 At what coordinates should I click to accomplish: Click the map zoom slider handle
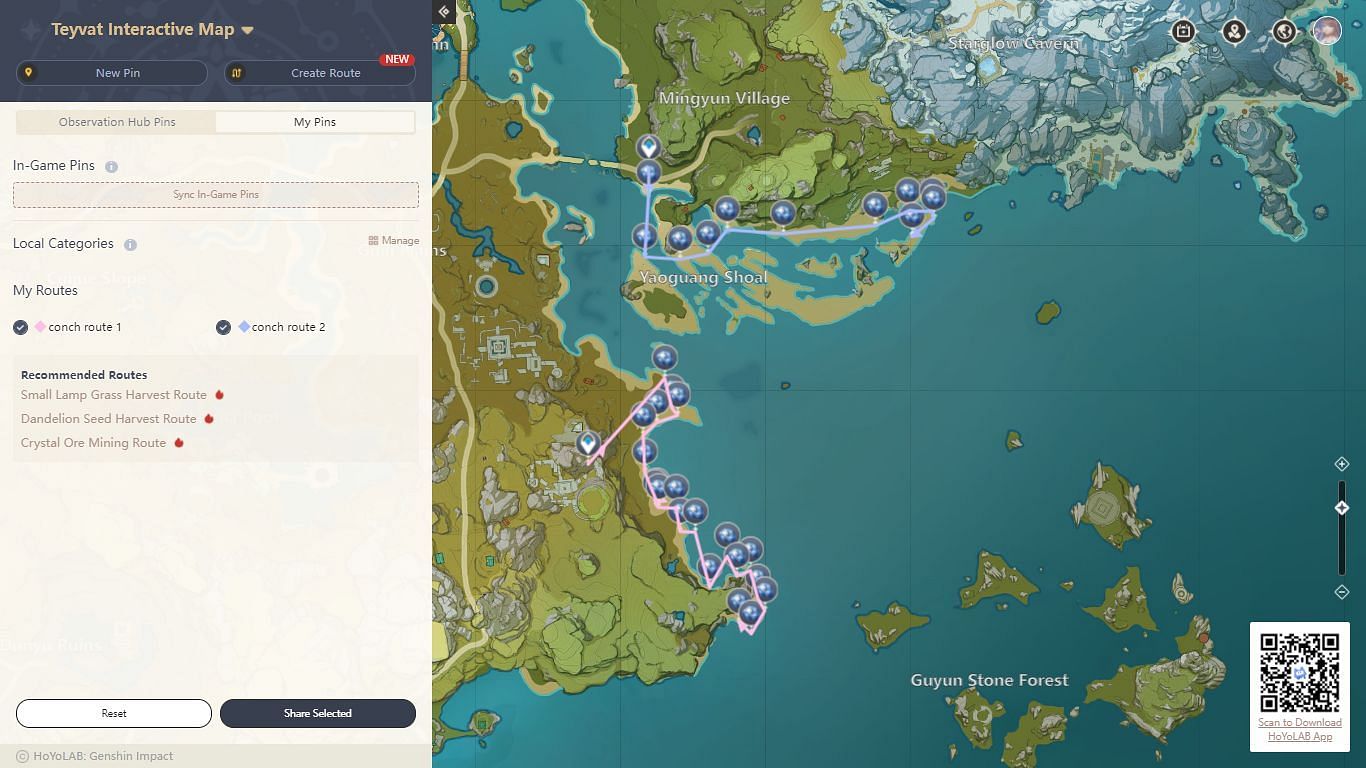point(1342,508)
